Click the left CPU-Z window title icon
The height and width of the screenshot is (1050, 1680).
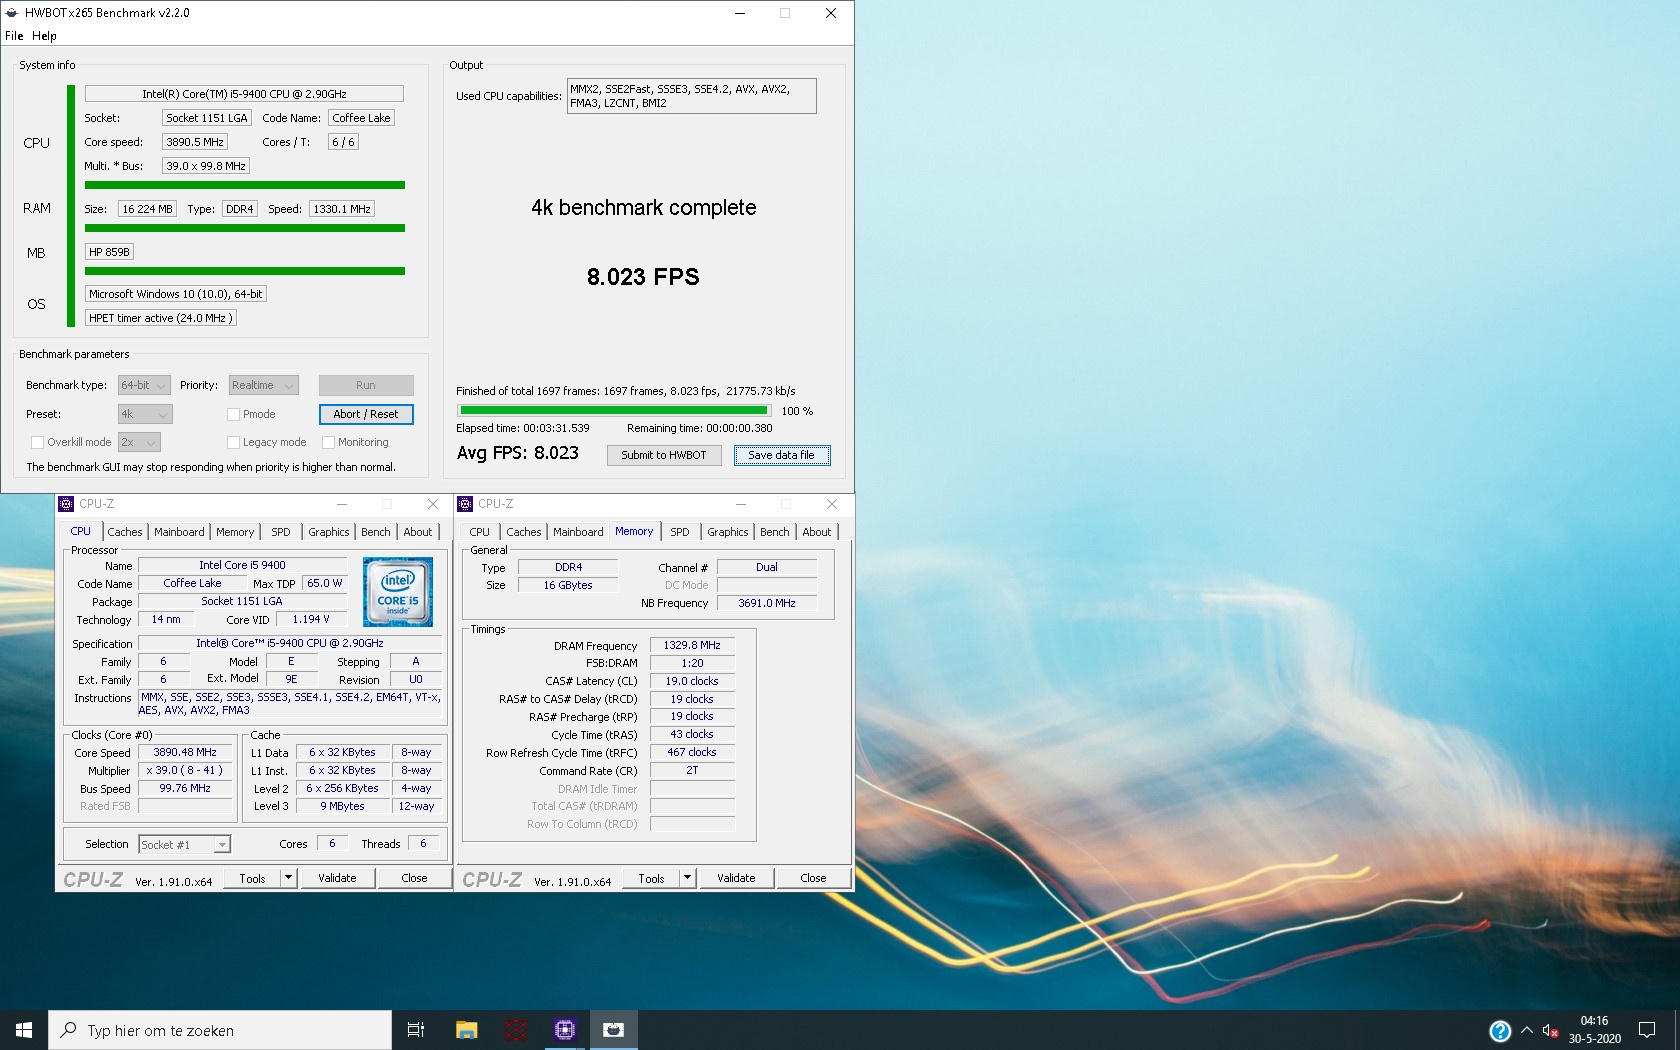click(66, 504)
